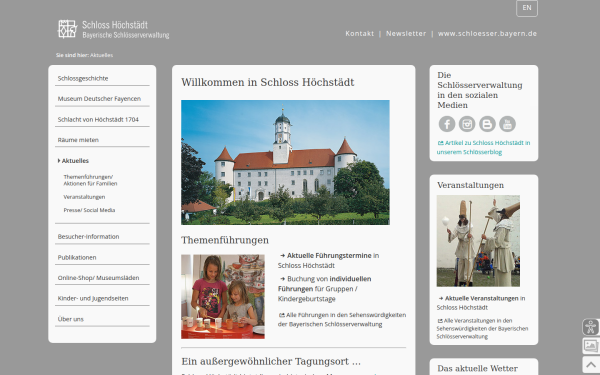Click the image gallery icon at right edge
Image resolution: width=600 pixels, height=375 pixels.
(590, 346)
